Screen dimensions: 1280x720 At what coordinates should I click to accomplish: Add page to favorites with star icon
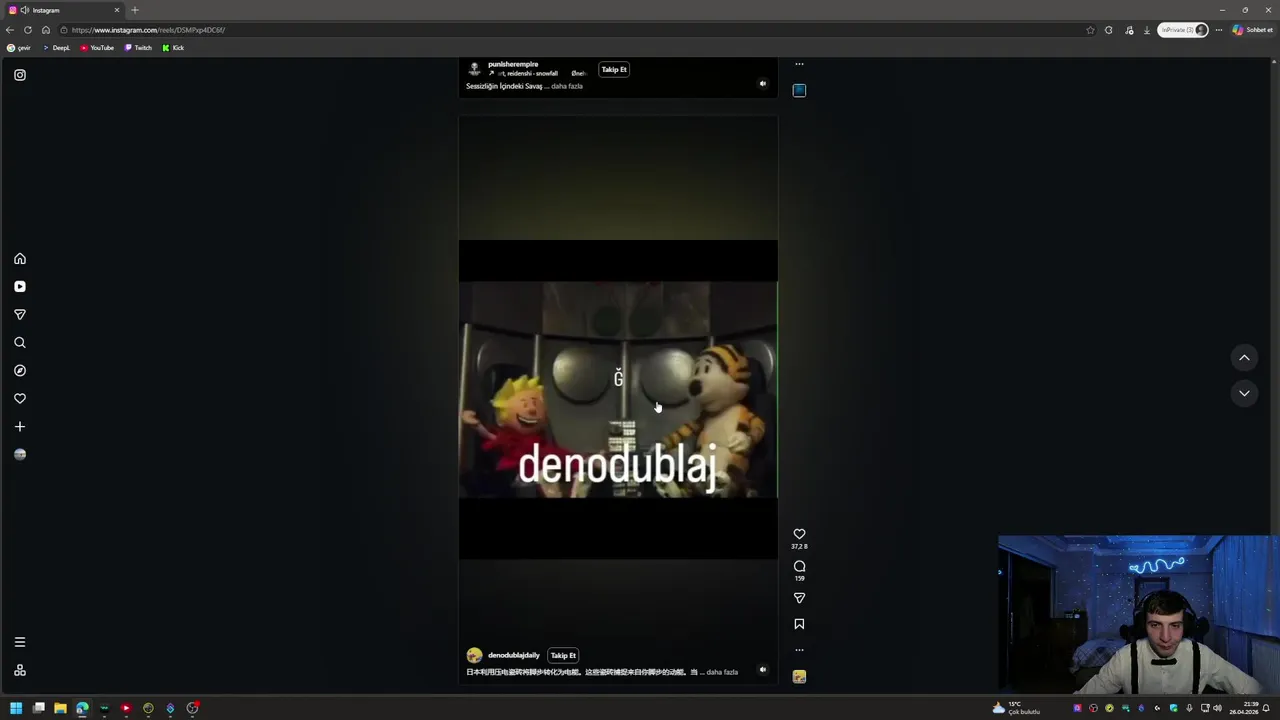(1090, 30)
